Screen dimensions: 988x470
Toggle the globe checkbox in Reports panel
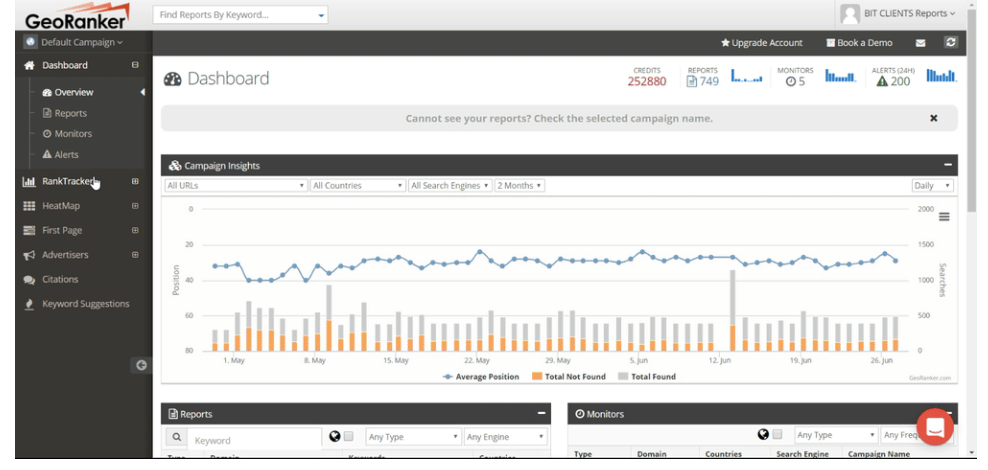348,437
